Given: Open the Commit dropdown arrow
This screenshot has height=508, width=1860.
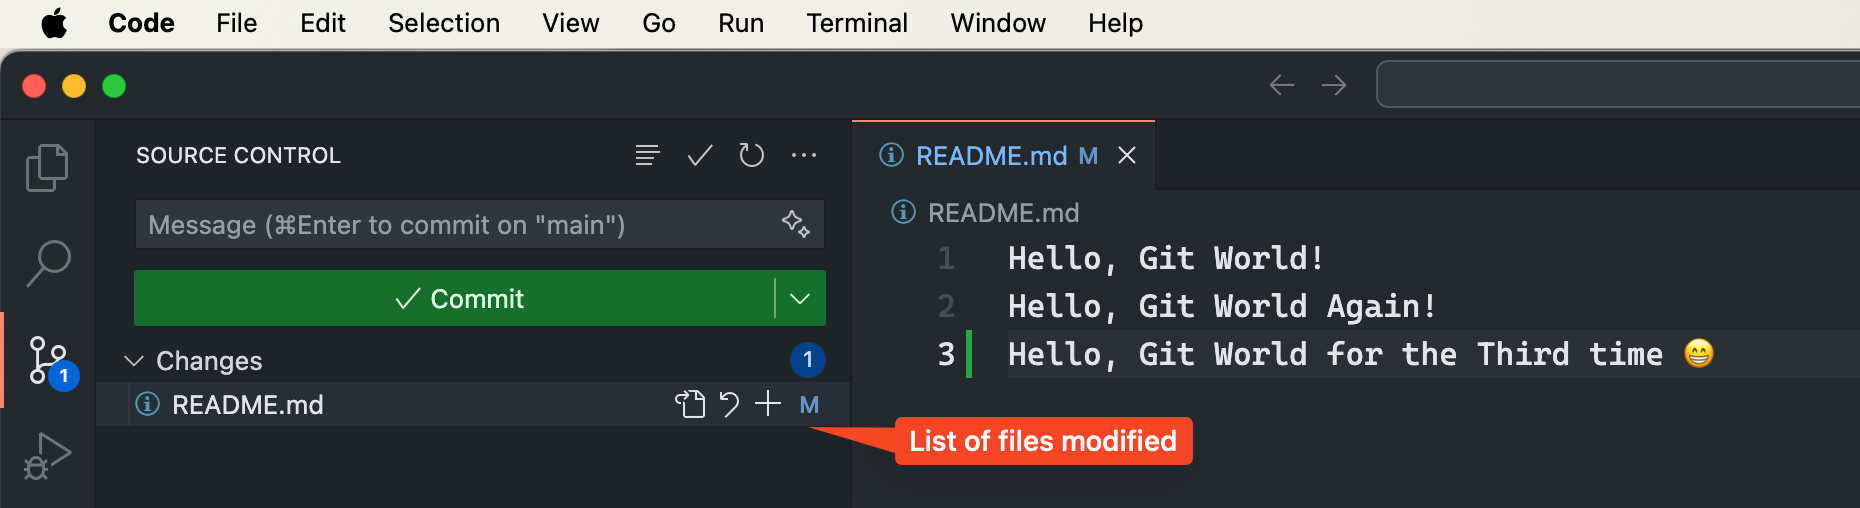Looking at the screenshot, I should [x=801, y=298].
